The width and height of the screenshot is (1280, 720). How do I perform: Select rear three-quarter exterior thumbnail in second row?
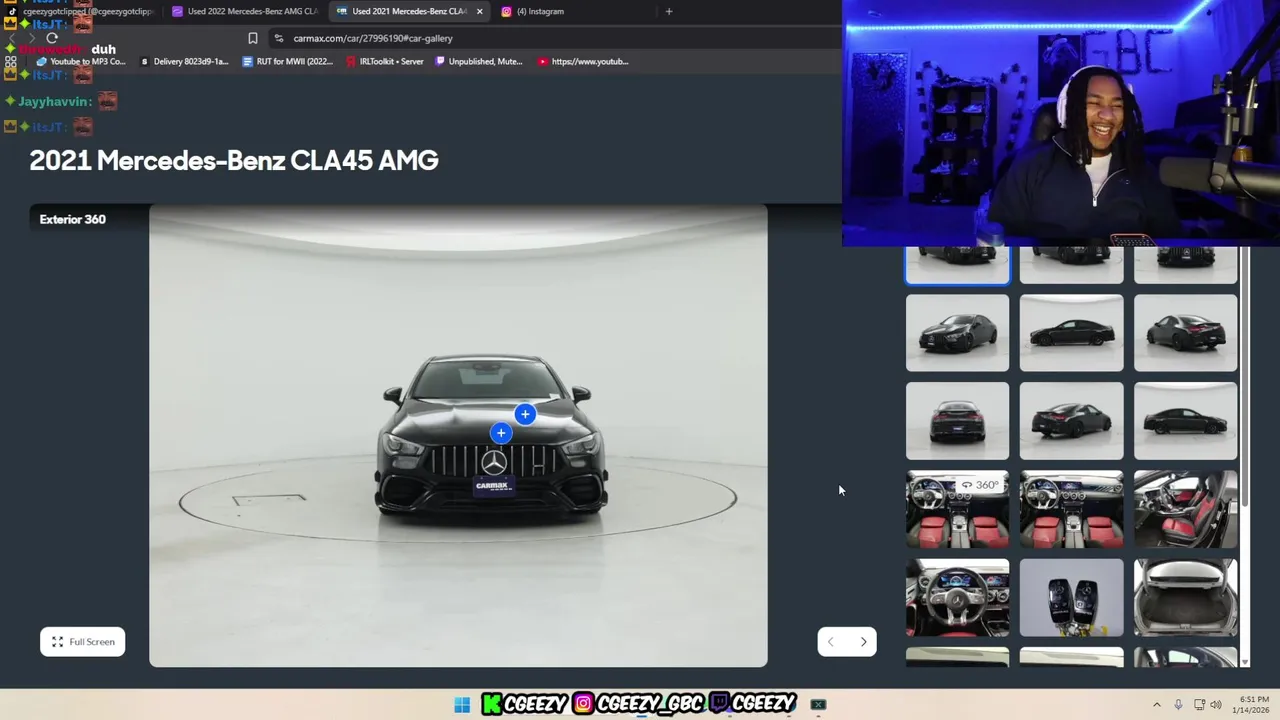[1186, 333]
